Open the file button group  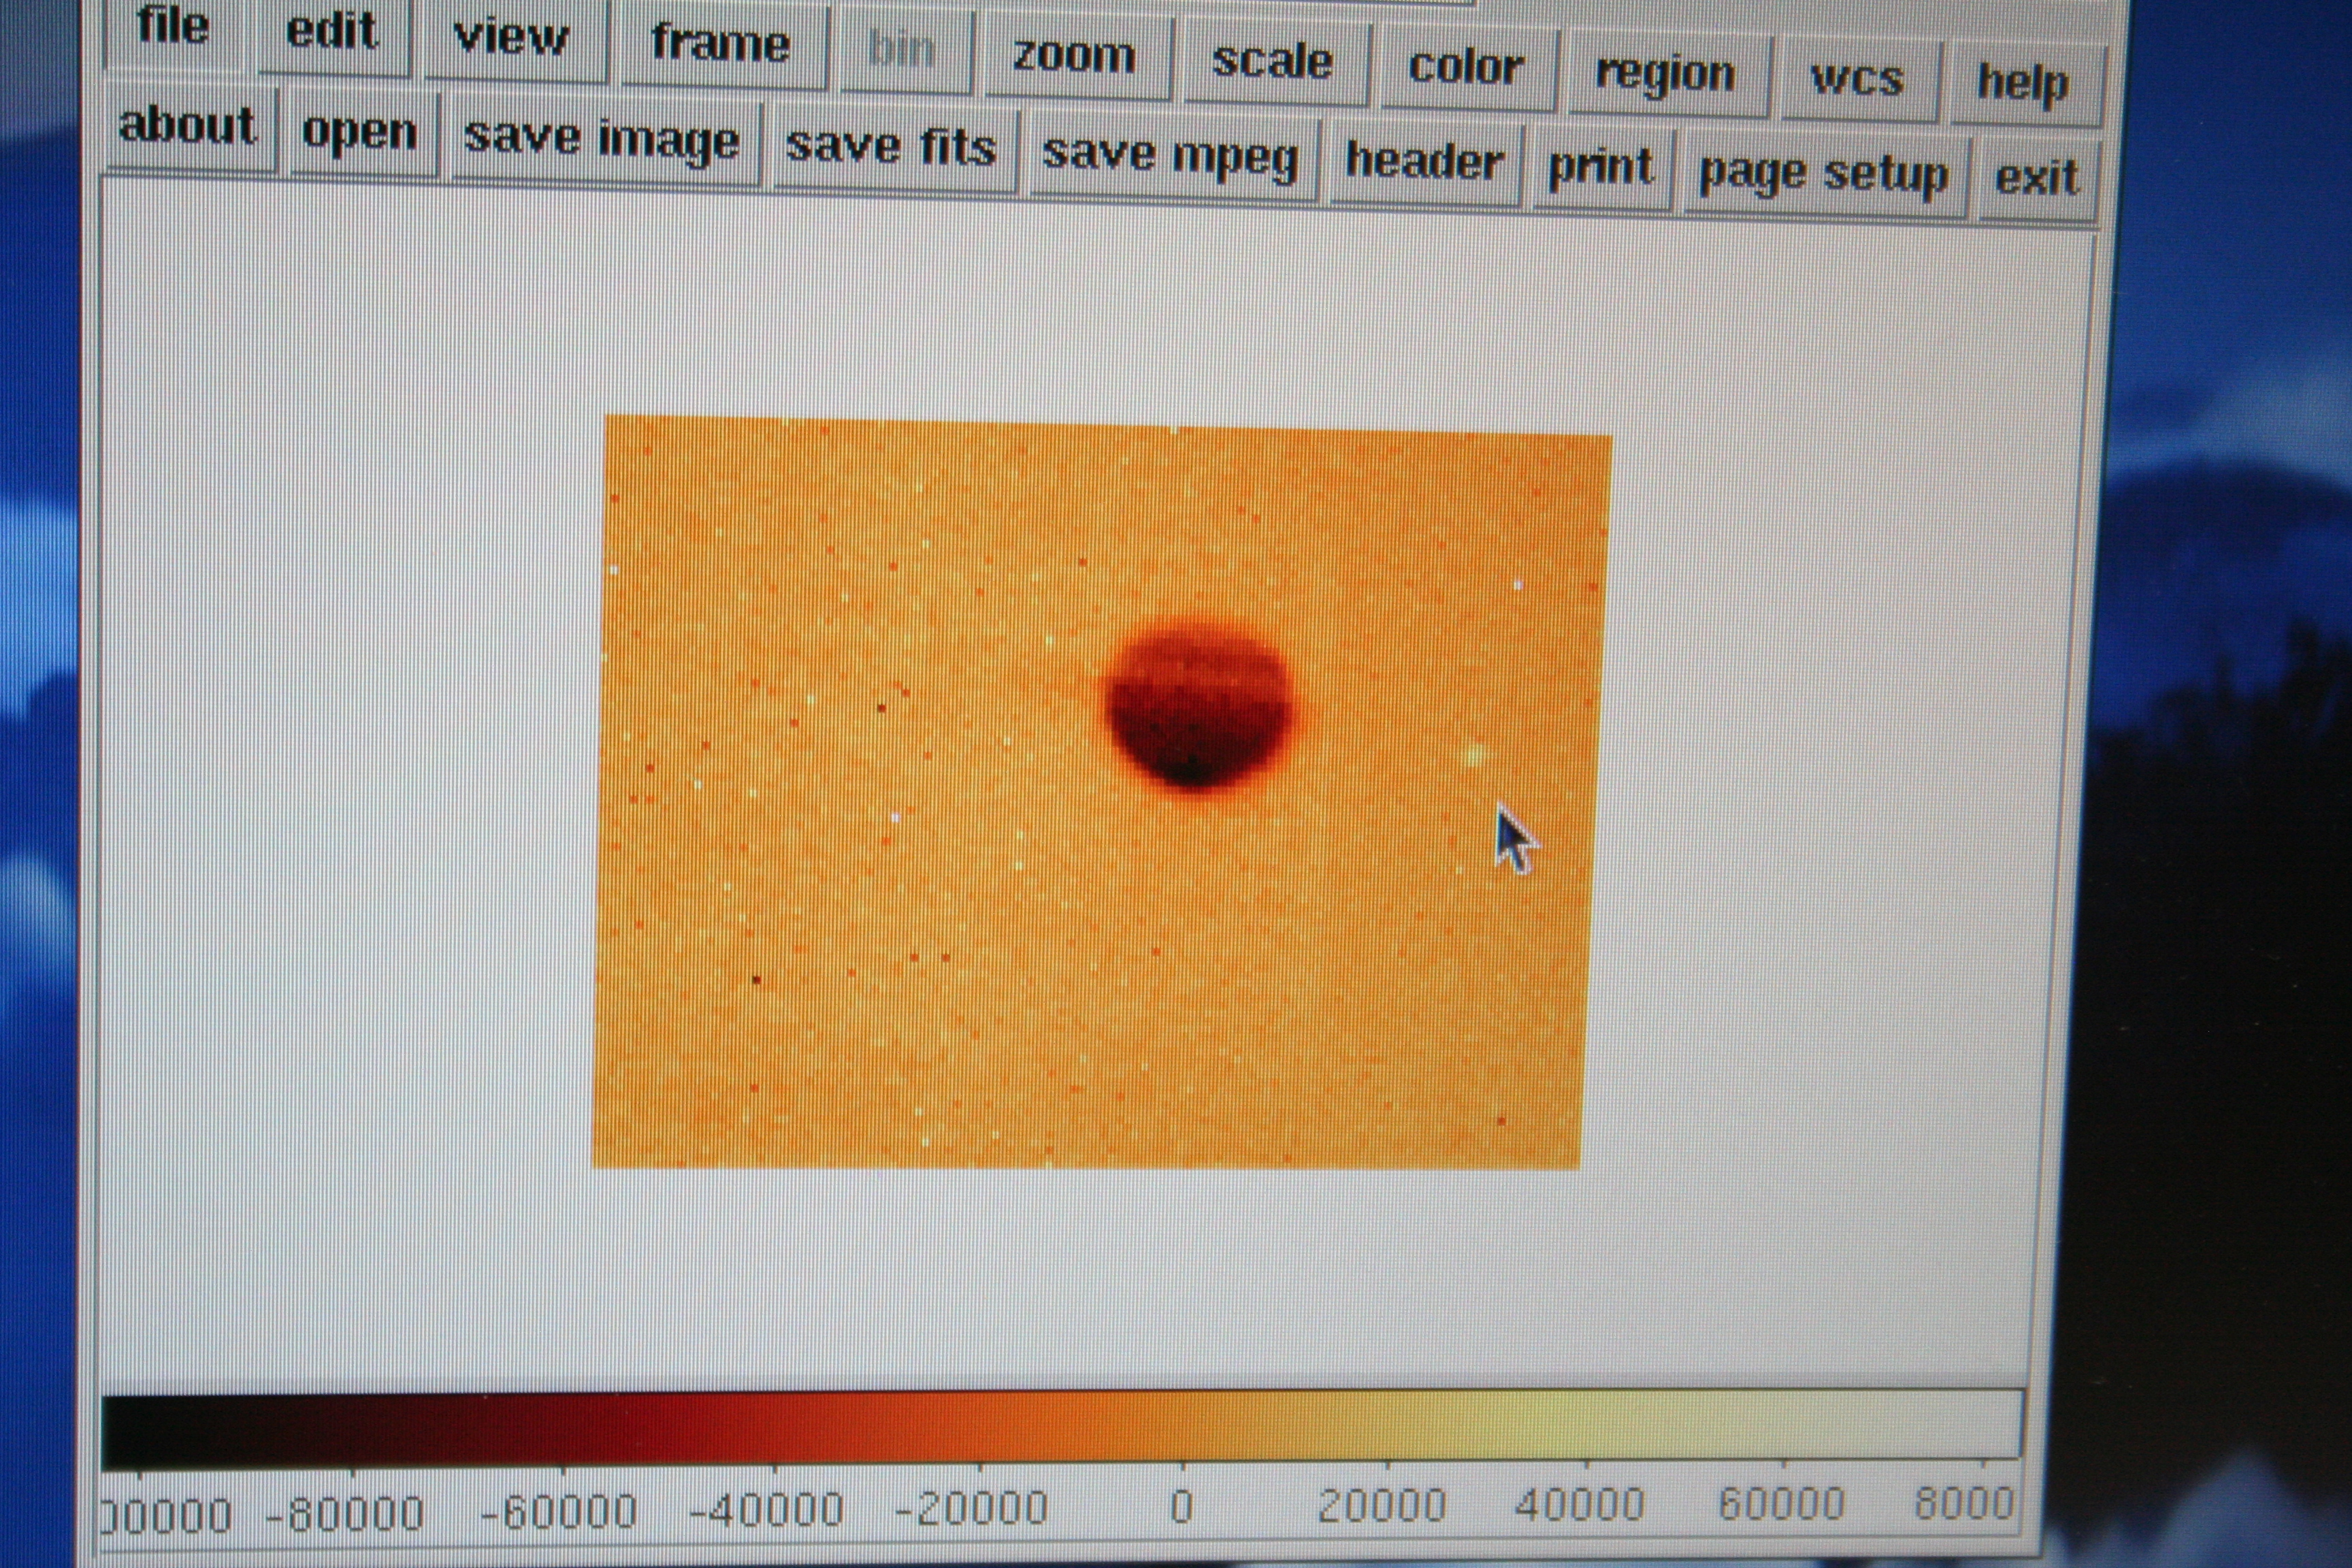174,28
